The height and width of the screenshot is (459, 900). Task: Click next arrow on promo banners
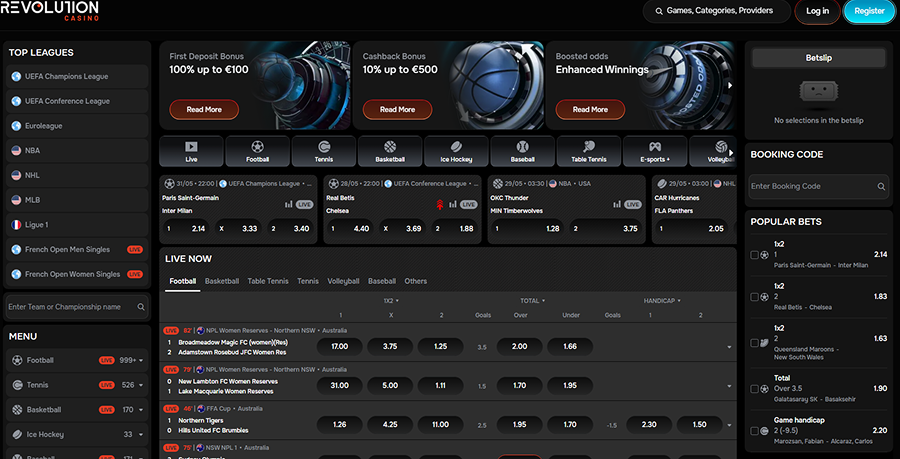731,85
